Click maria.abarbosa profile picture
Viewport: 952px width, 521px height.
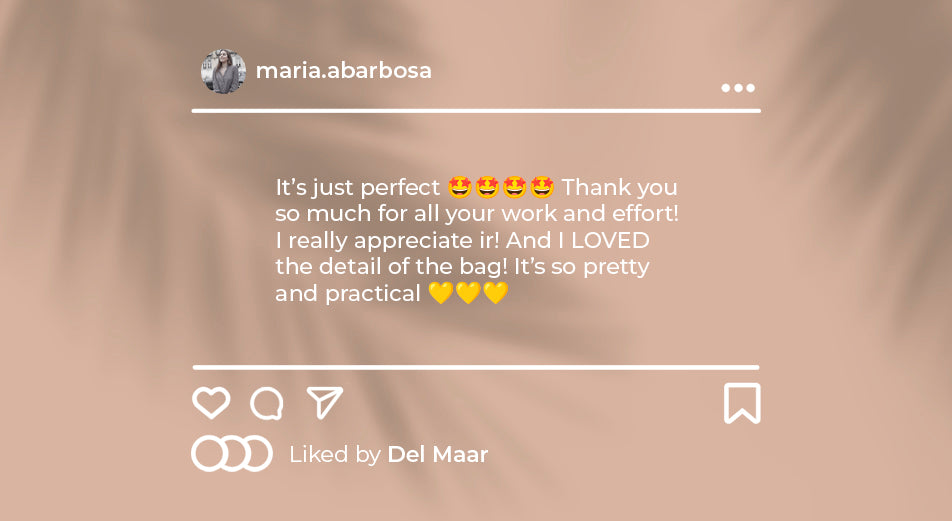click(223, 72)
